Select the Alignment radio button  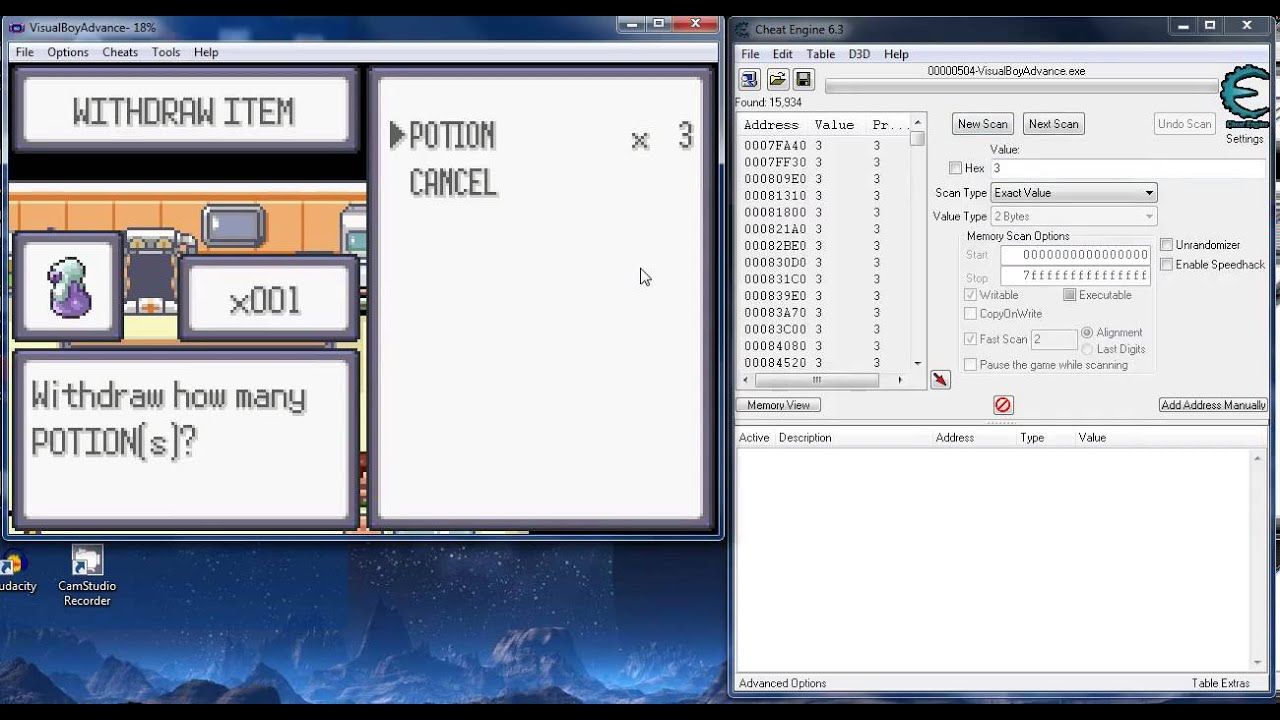1087,332
